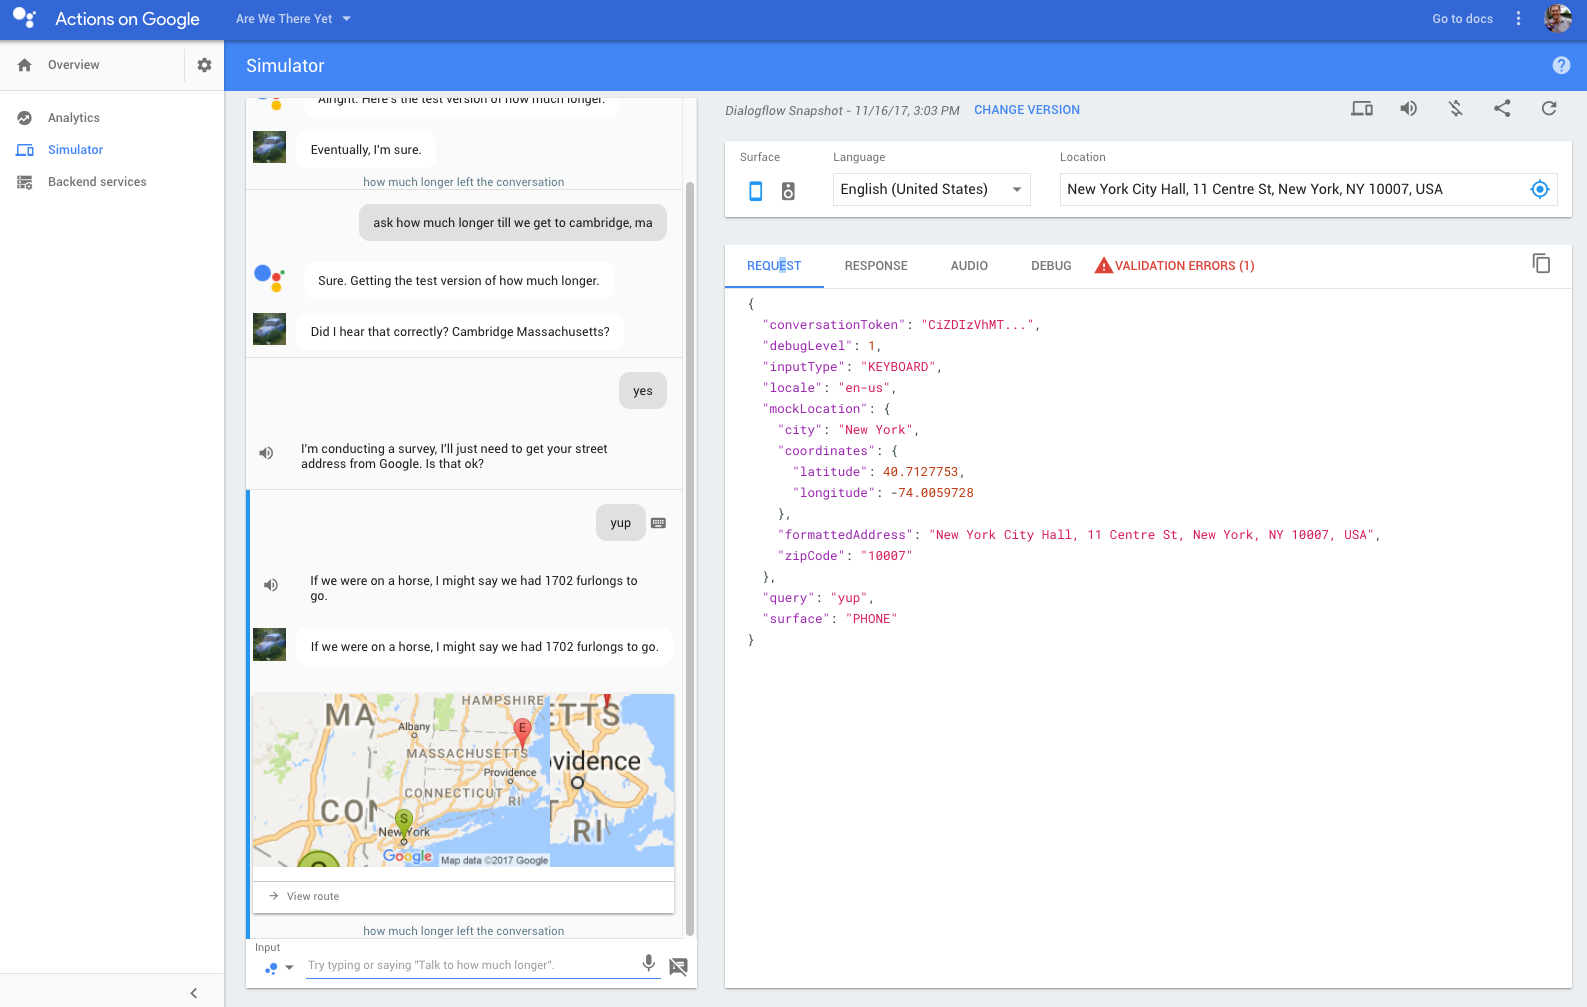Click the user profile avatar

pos(1558,19)
